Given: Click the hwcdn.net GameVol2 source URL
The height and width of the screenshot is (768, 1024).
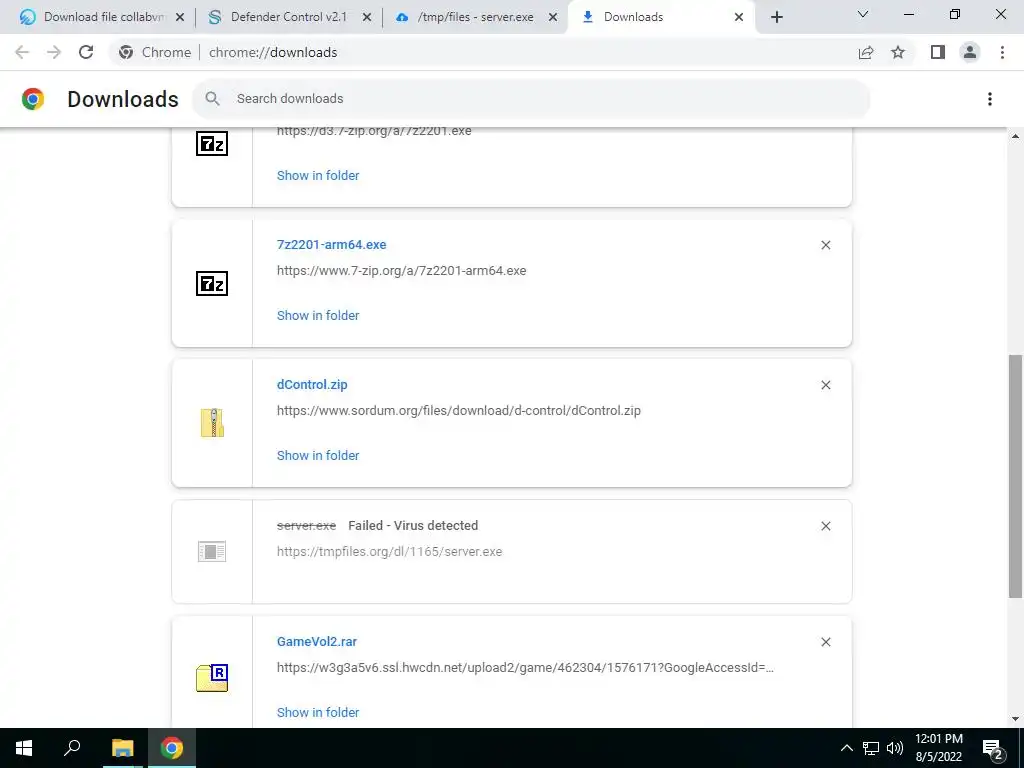Looking at the screenshot, I should point(525,667).
